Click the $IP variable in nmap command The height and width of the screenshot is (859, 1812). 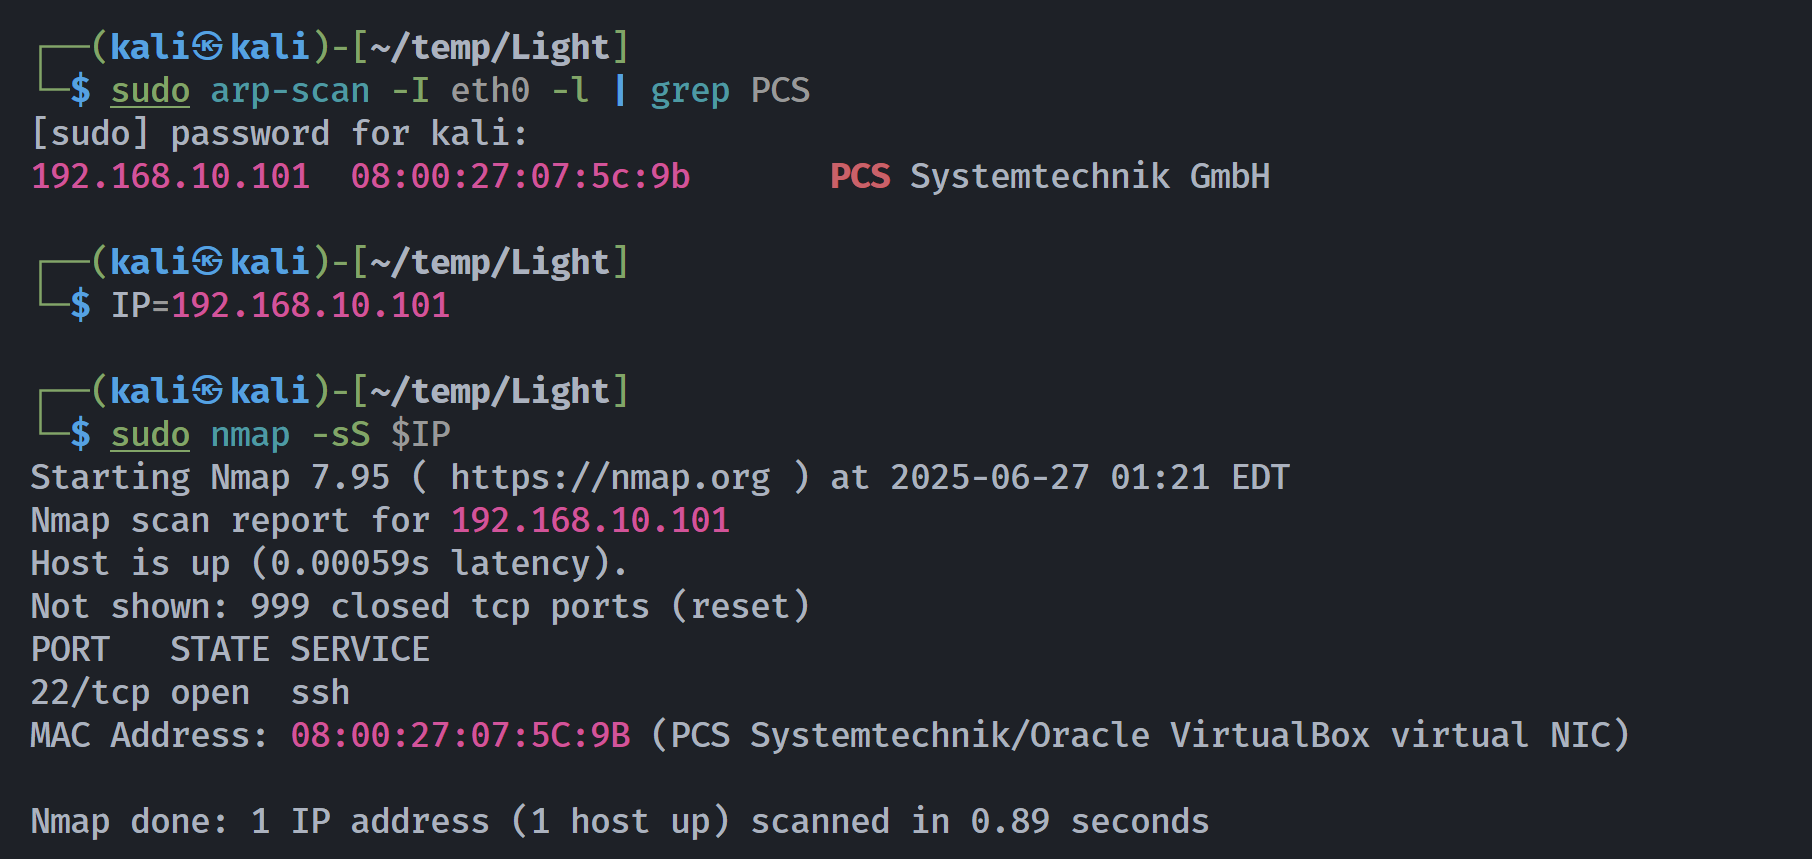(x=421, y=435)
